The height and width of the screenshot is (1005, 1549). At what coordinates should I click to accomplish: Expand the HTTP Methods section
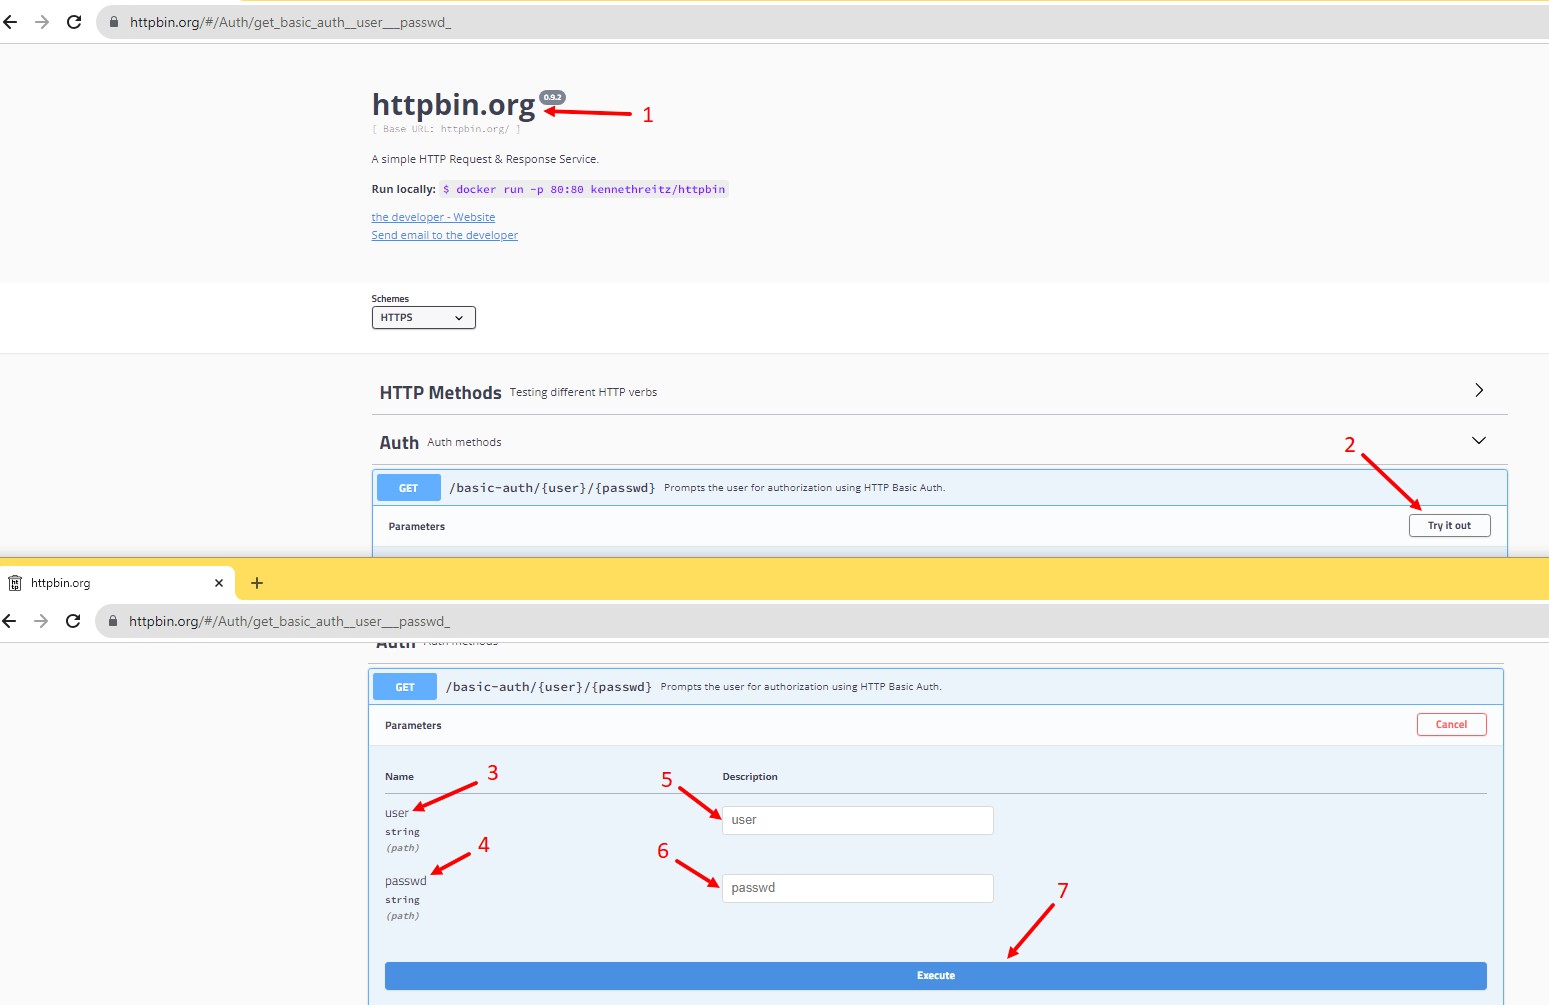[x=1479, y=391]
